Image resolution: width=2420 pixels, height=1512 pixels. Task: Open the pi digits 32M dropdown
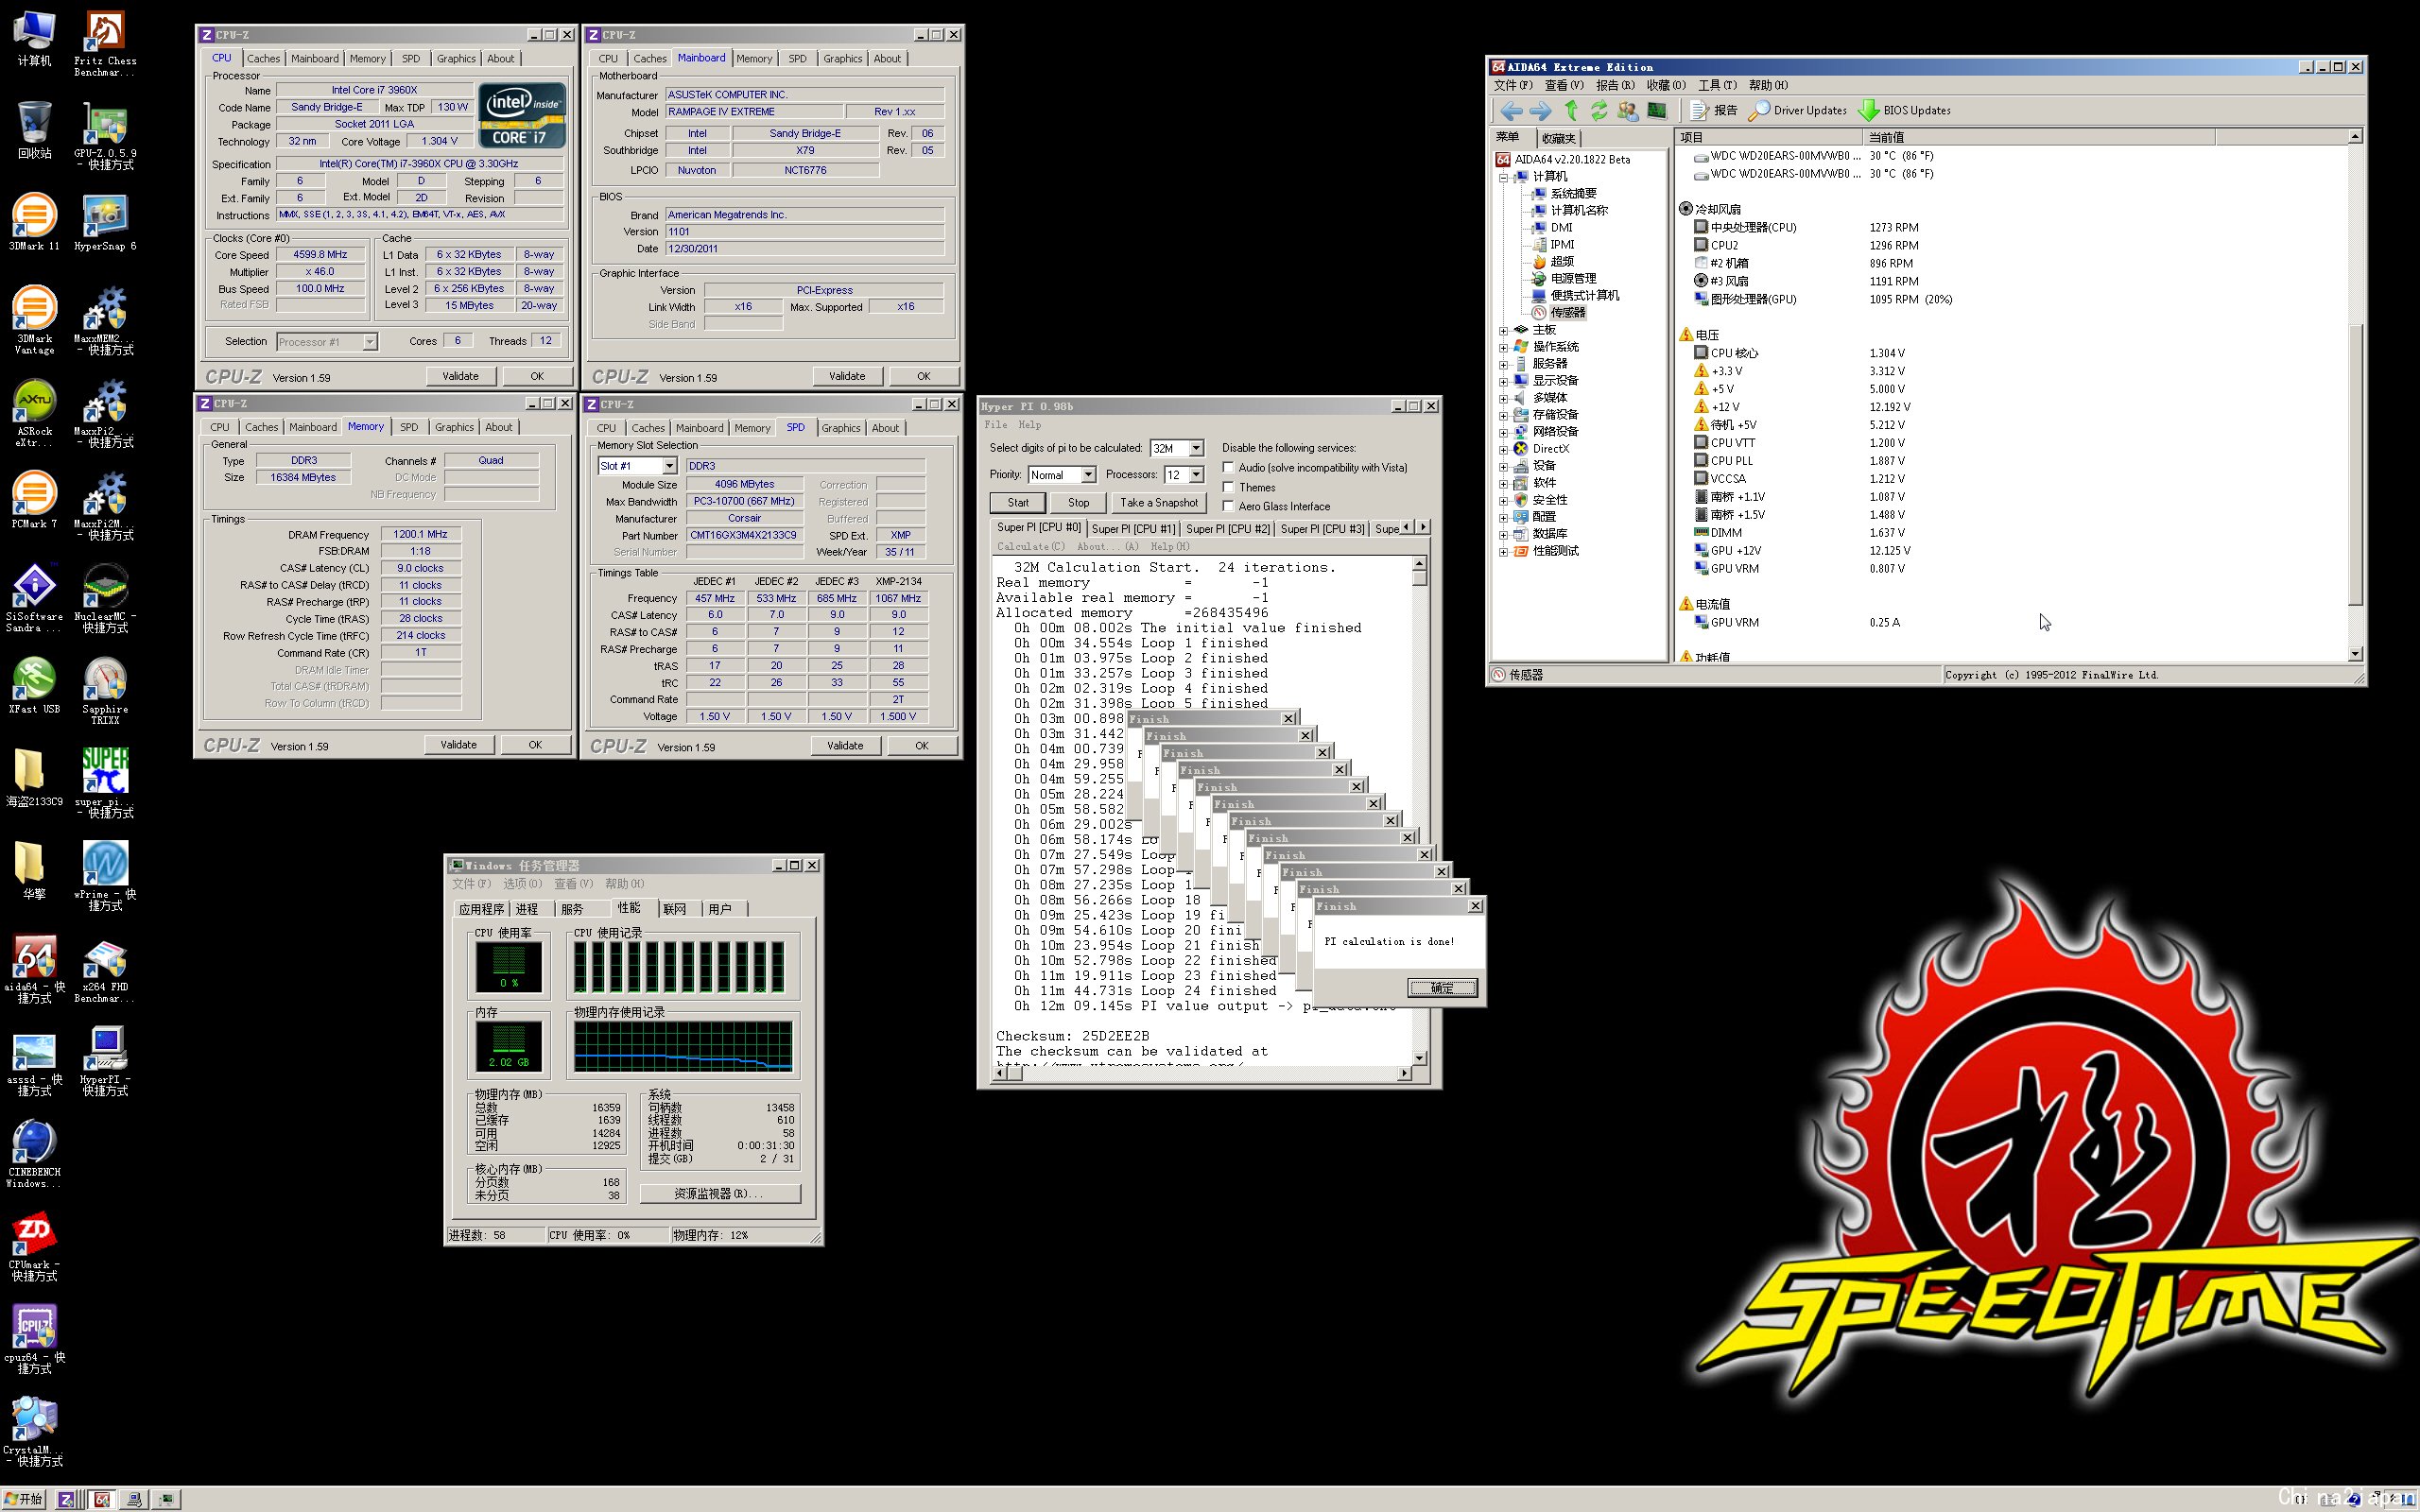point(1196,448)
